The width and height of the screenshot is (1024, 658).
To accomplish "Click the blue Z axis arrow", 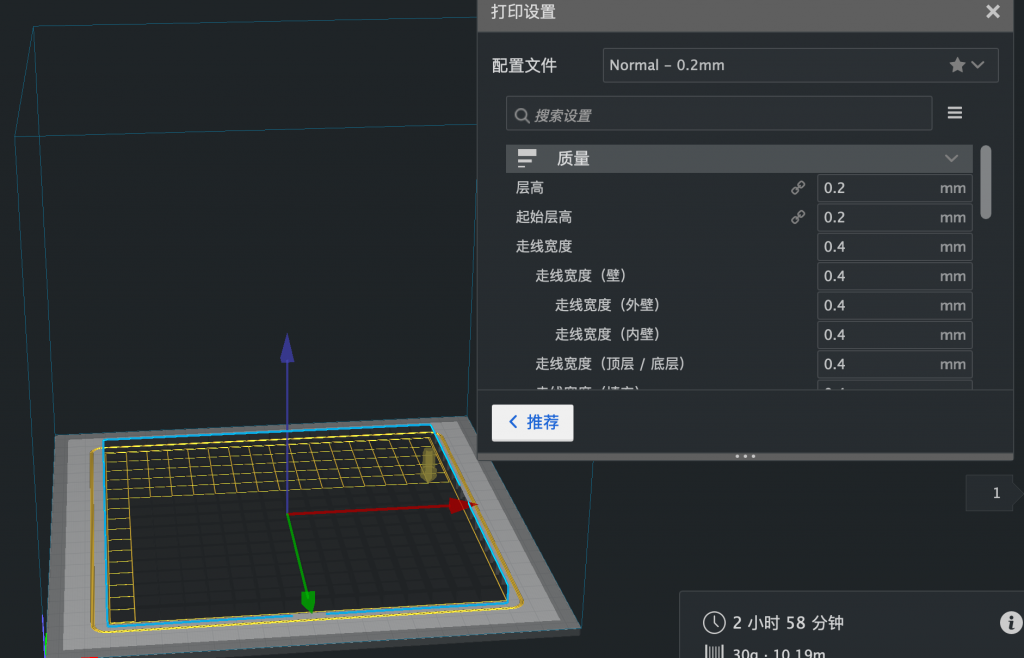I will (287, 349).
